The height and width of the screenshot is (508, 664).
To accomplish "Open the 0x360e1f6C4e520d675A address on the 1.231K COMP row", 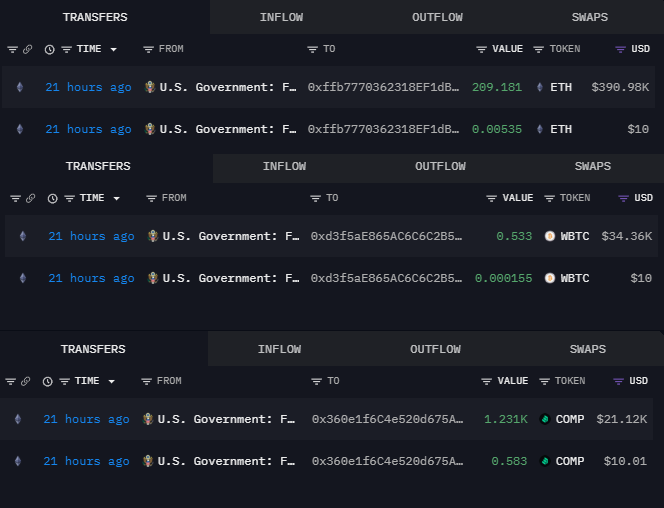I will [x=387, y=419].
